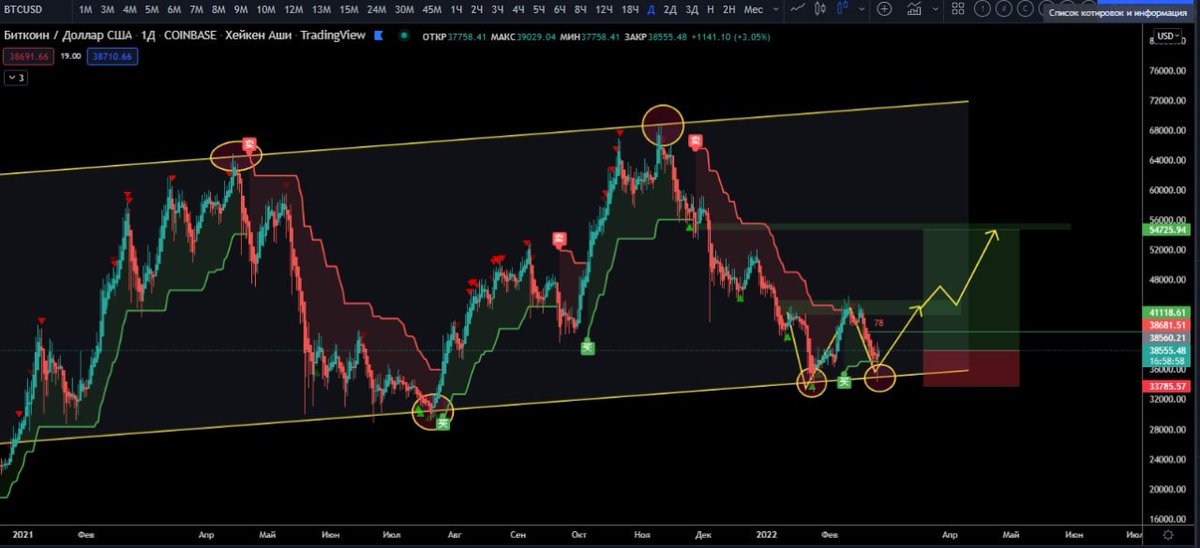Select the Н weekly timeframe

tap(711, 9)
